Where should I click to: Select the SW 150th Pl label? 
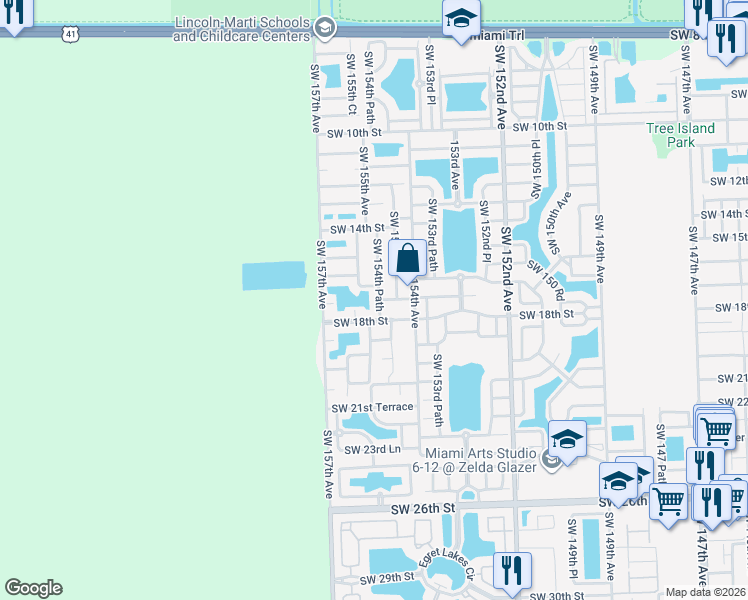[x=536, y=169]
